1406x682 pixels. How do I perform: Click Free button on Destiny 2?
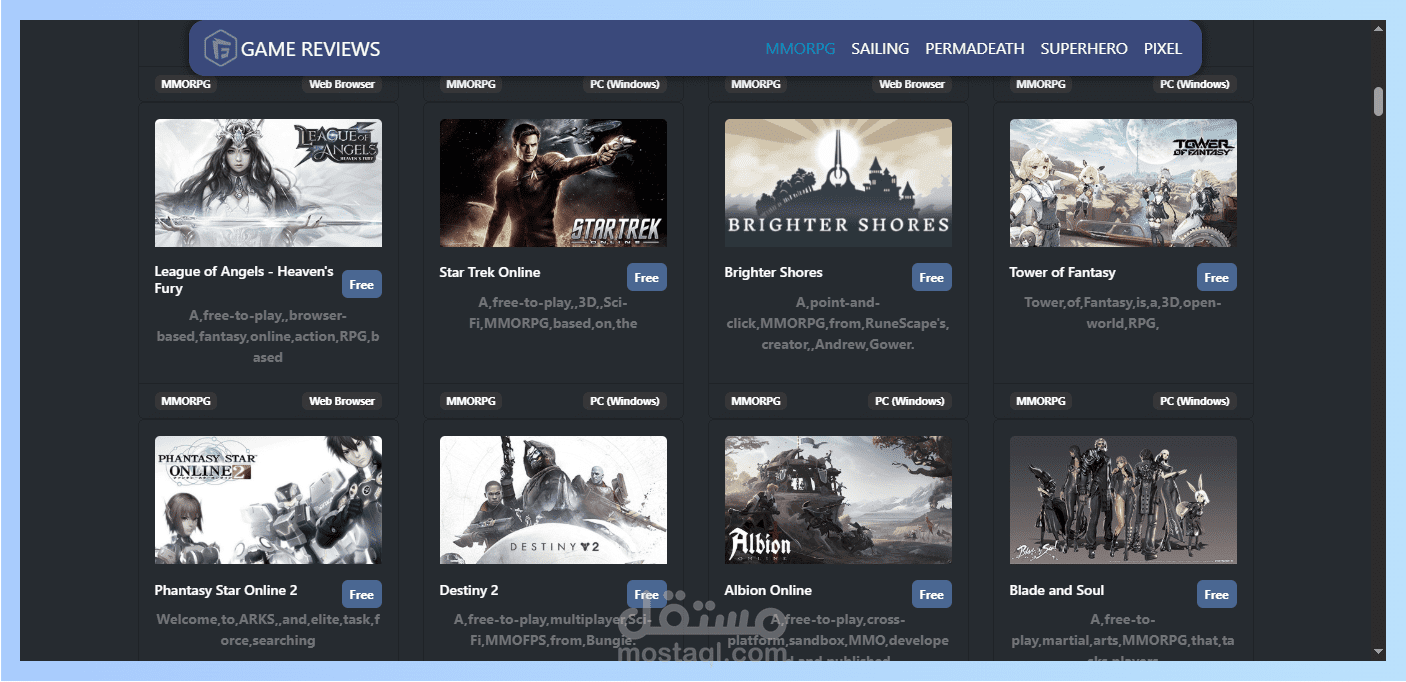pyautogui.click(x=647, y=595)
